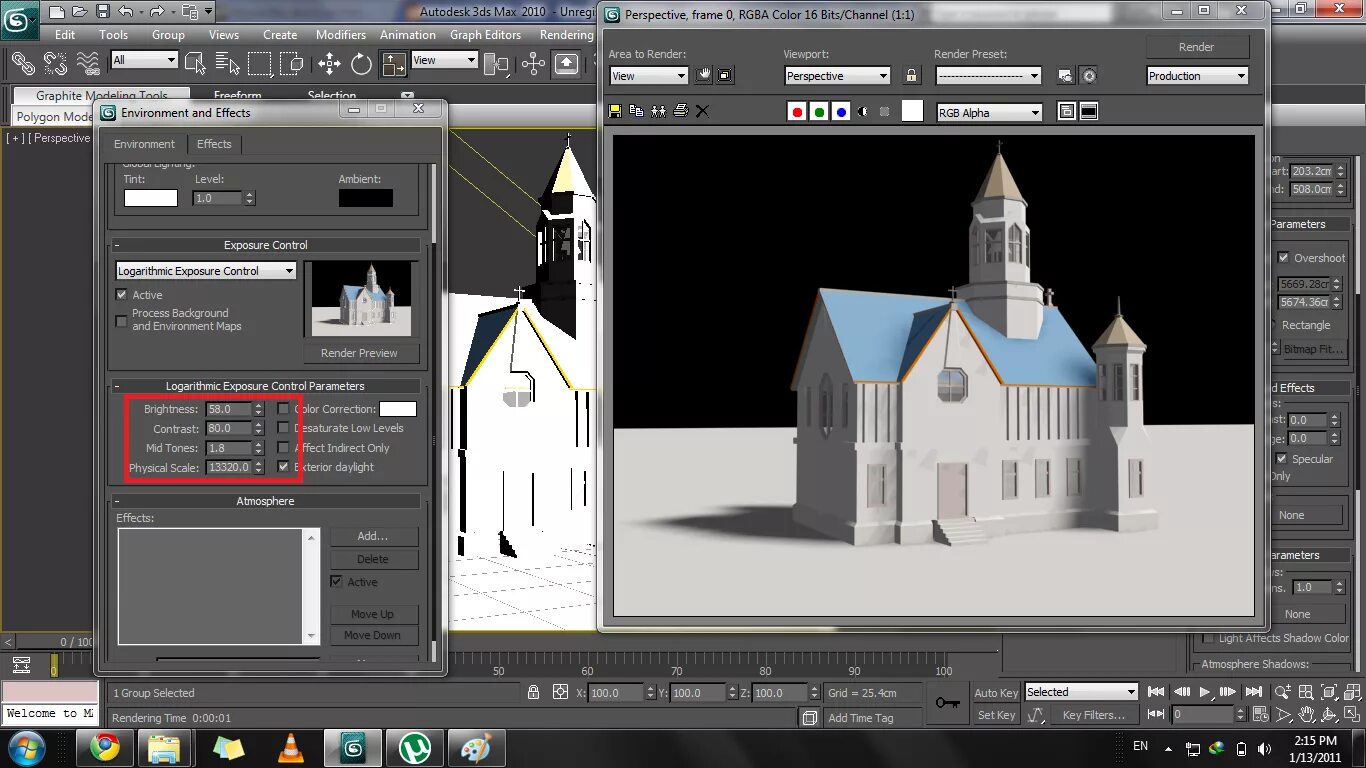The width and height of the screenshot is (1366, 768).
Task: Save the rendered image with floppy icon
Action: pos(616,111)
